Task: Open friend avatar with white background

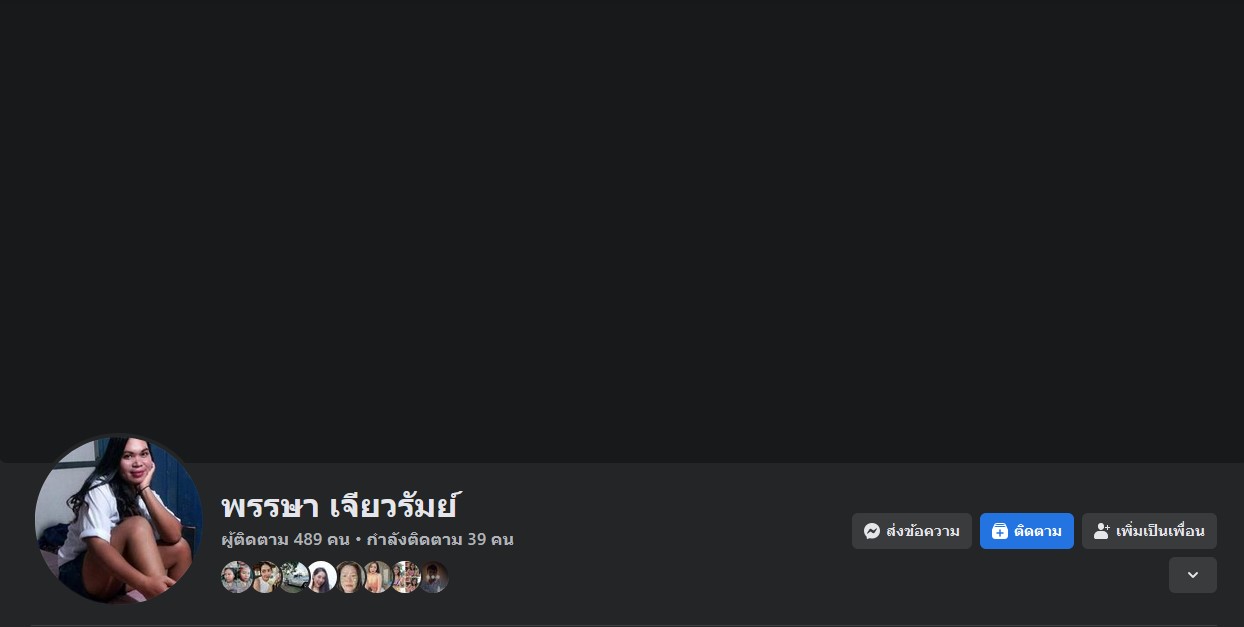Action: pyautogui.click(x=321, y=577)
